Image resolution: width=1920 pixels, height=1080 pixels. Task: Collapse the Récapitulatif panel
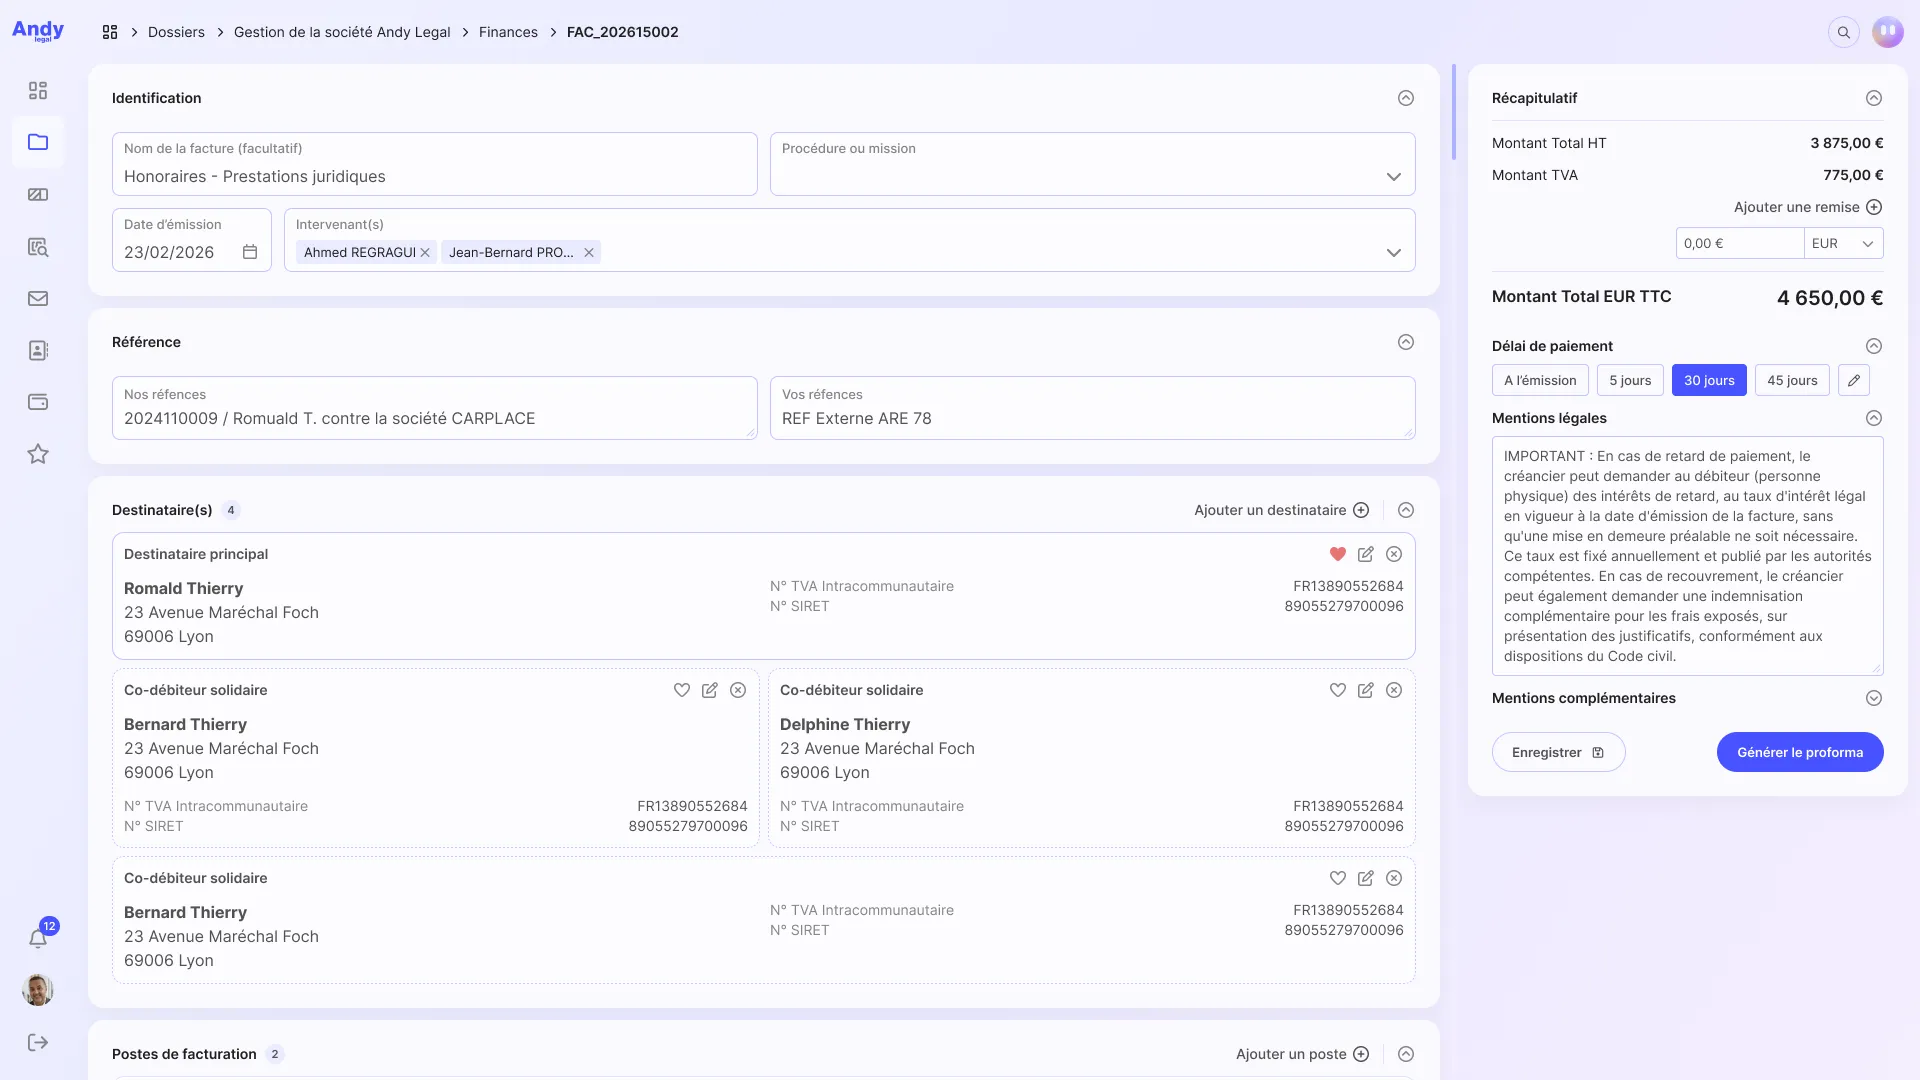(1874, 98)
